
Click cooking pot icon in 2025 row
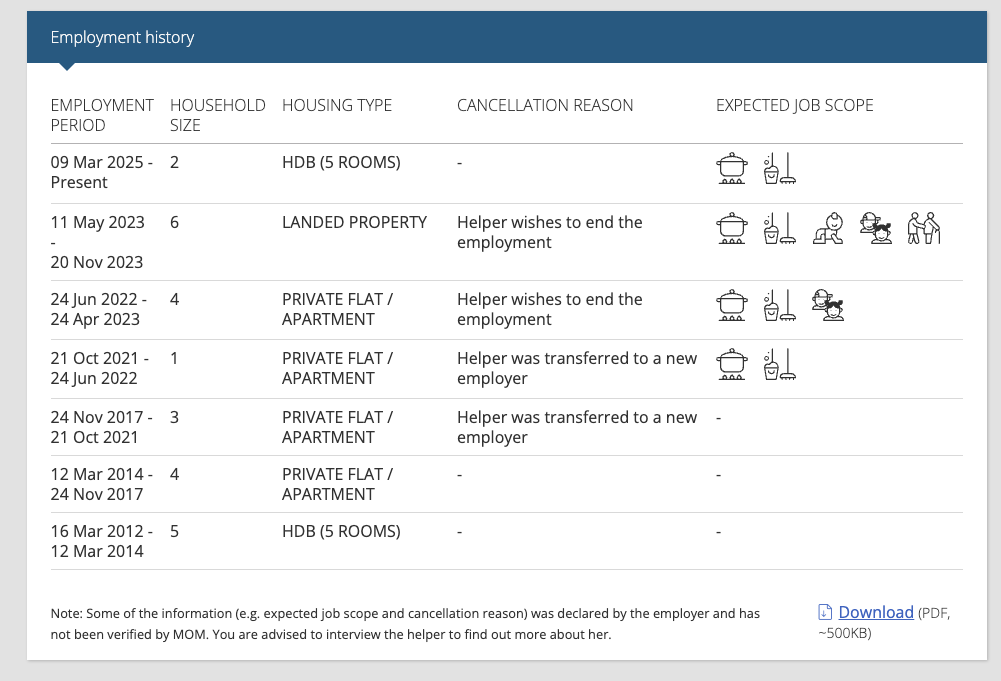pos(732,168)
